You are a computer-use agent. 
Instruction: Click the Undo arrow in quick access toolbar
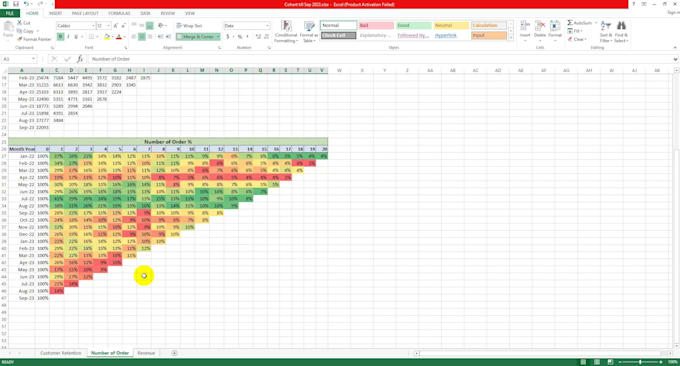click(x=26, y=4)
